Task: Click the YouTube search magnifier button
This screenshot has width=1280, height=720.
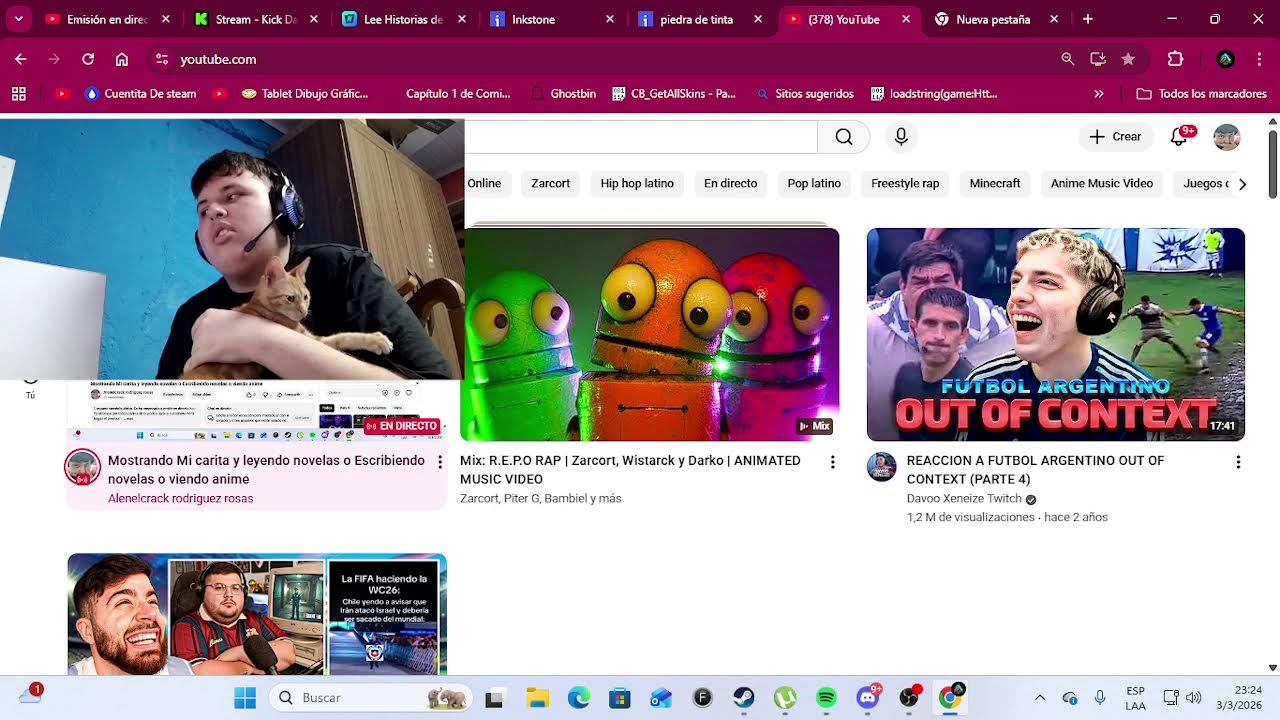Action: click(x=843, y=137)
